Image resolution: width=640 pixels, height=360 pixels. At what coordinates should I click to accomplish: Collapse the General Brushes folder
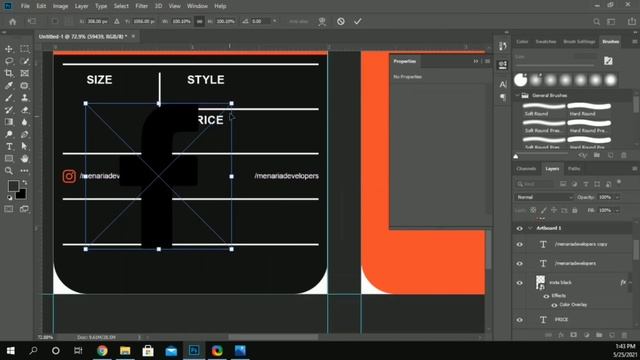[517, 96]
